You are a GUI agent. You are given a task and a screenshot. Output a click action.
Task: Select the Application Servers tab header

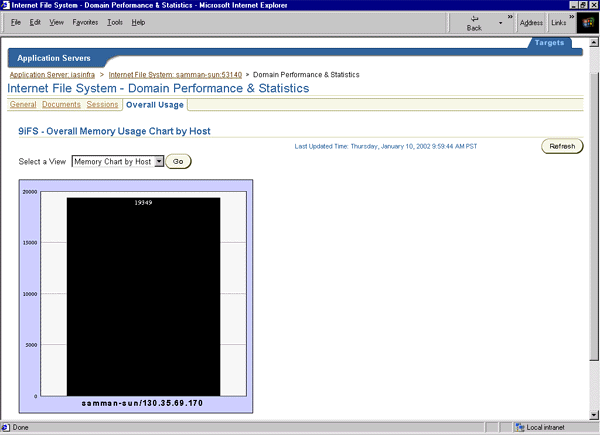(54, 58)
